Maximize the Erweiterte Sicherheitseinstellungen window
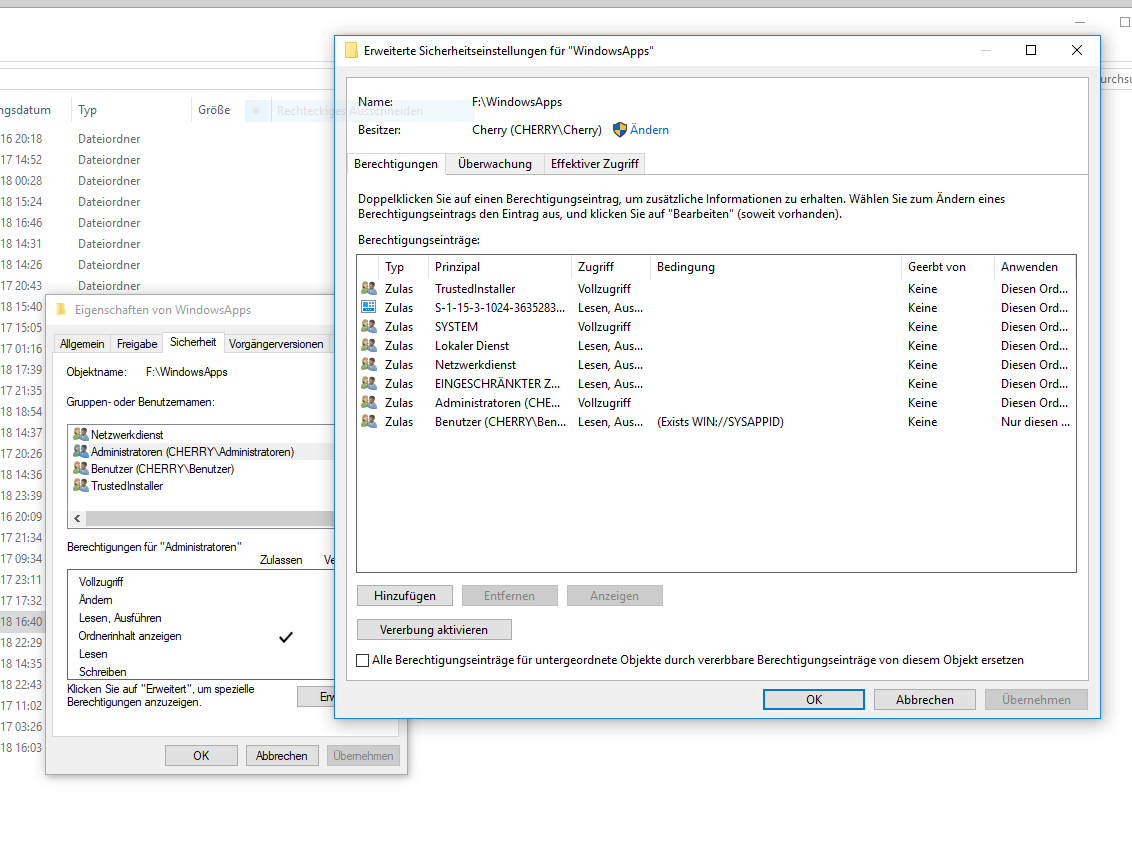 (1031, 50)
